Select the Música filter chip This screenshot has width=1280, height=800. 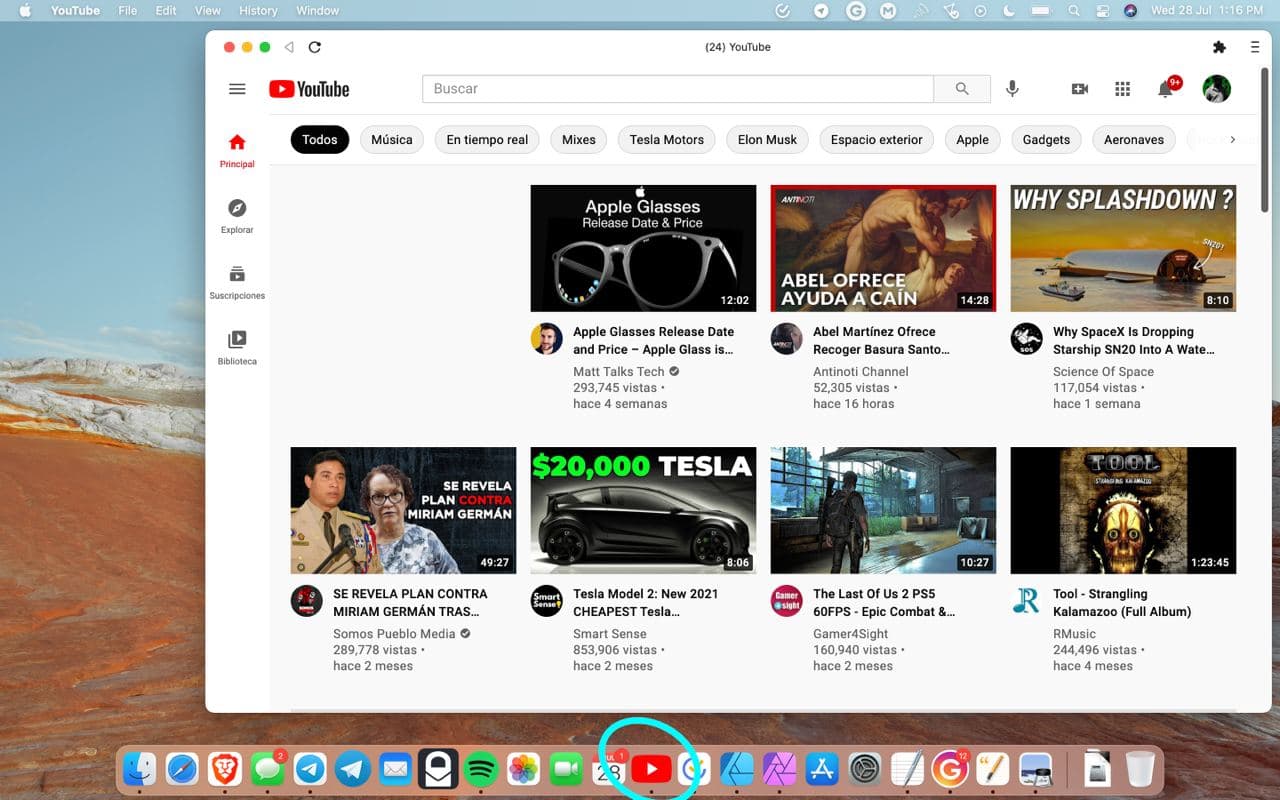pyautogui.click(x=391, y=140)
